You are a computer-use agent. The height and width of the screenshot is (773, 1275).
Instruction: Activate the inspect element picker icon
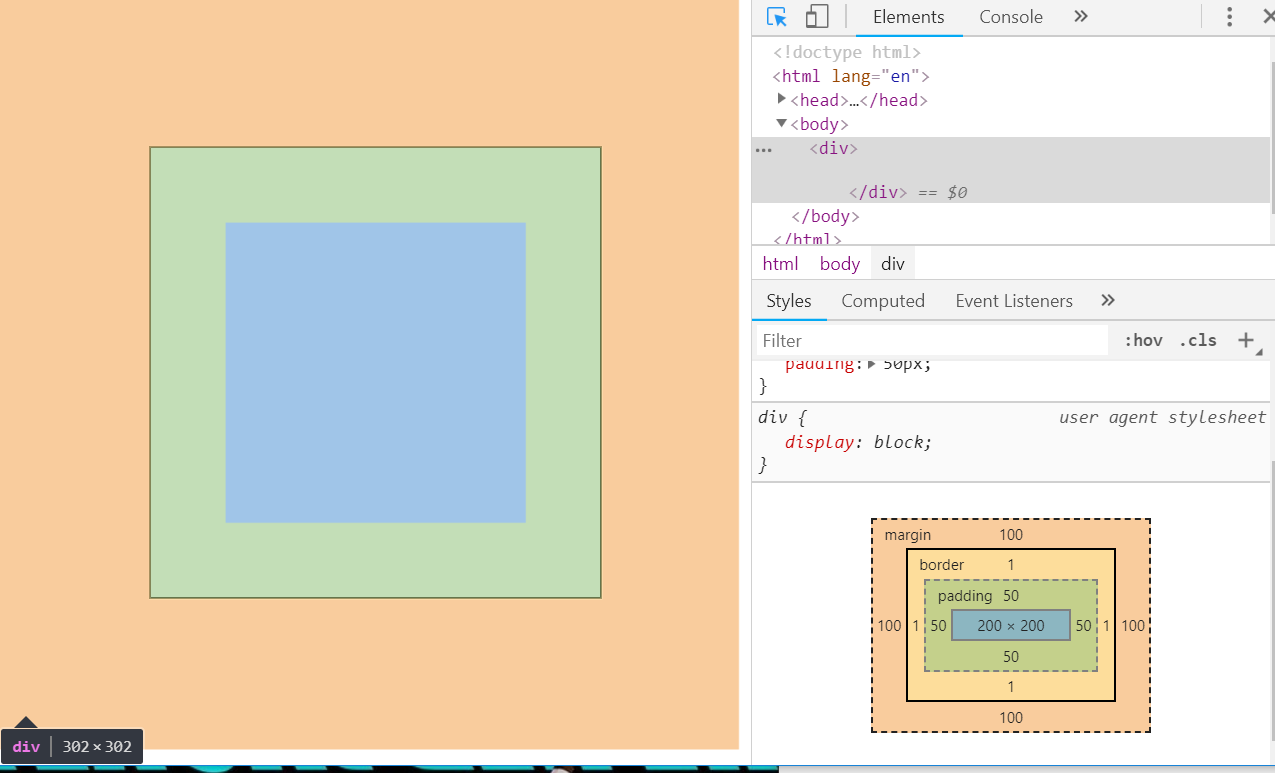click(x=777, y=17)
